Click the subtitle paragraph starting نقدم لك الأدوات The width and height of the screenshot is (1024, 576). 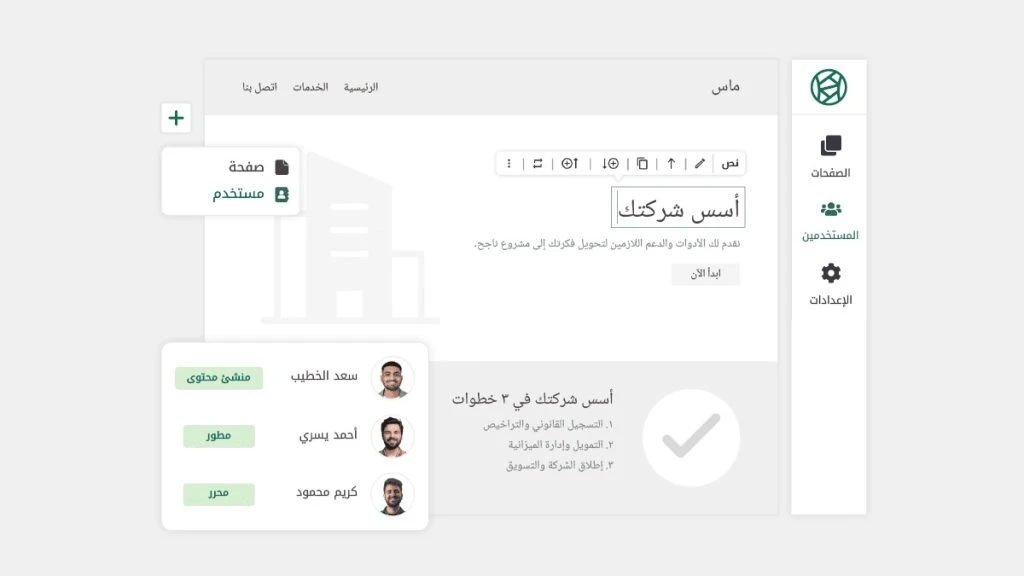(607, 244)
